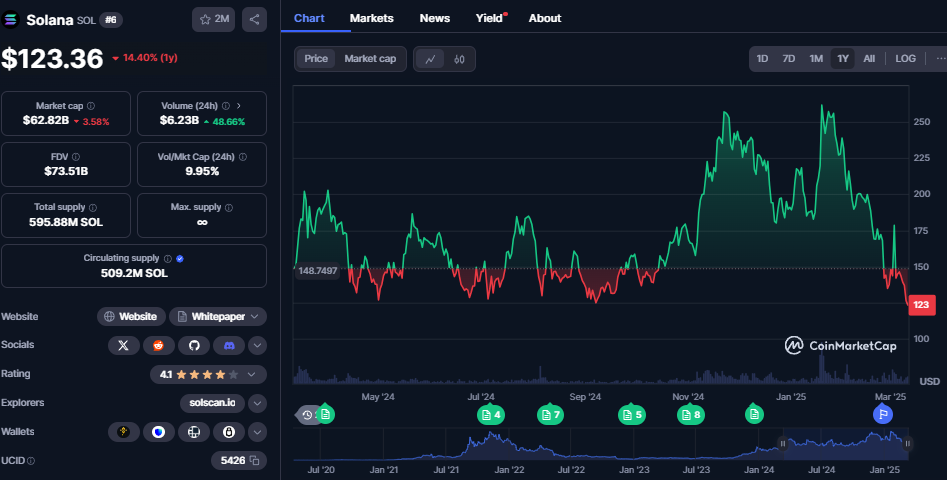Click the chart history clock icon
This screenshot has height=480, width=947.
307,415
